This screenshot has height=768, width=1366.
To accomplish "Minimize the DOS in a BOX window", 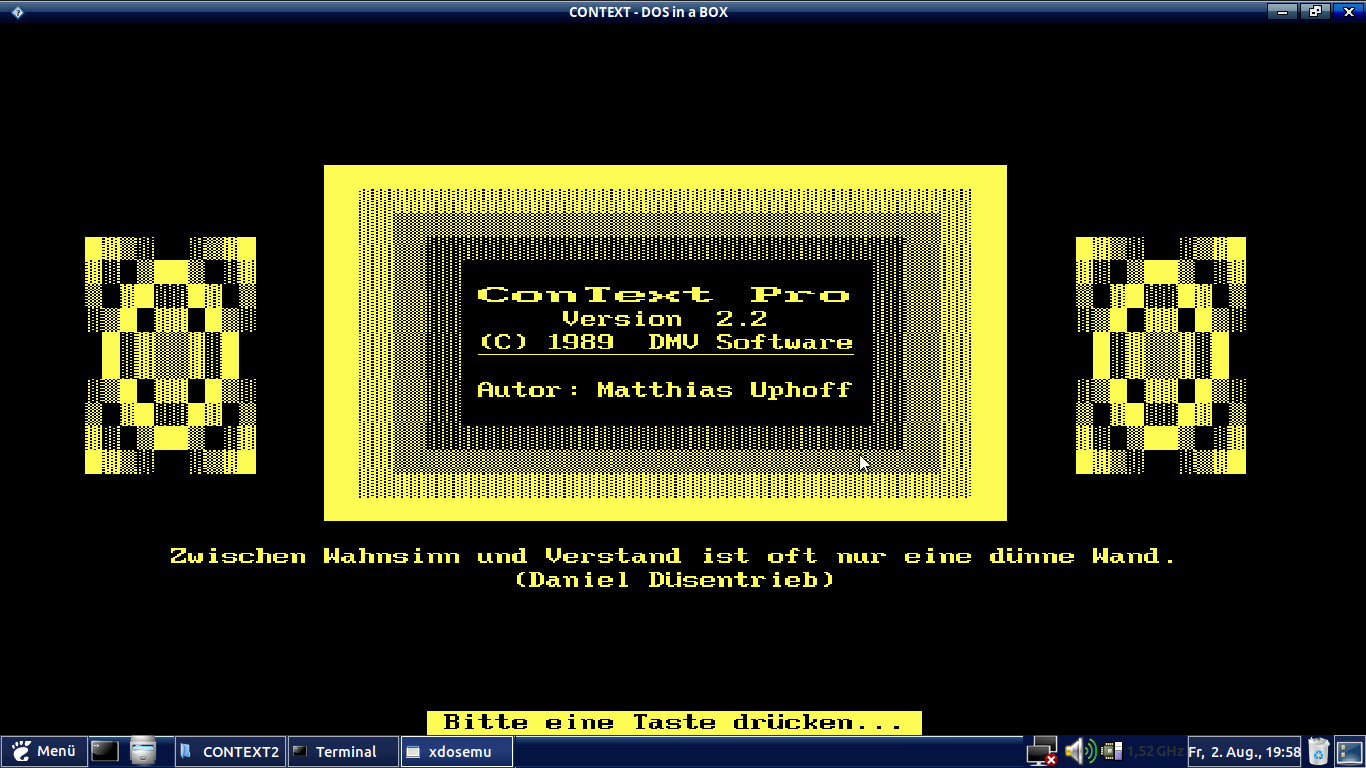I will point(1282,12).
